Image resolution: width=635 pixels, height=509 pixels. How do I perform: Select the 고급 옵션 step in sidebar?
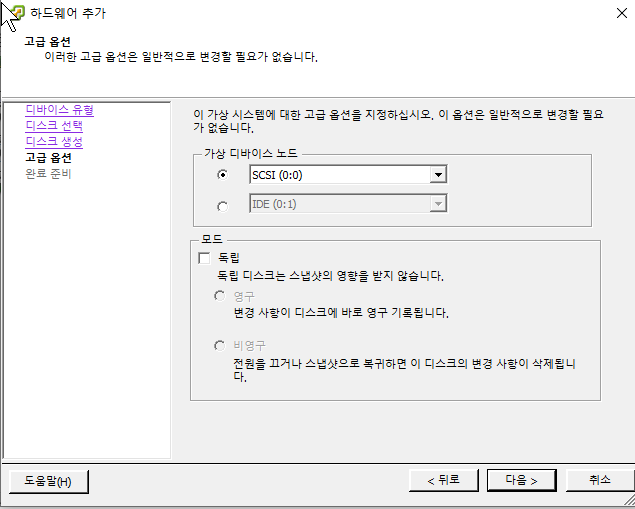pos(48,158)
